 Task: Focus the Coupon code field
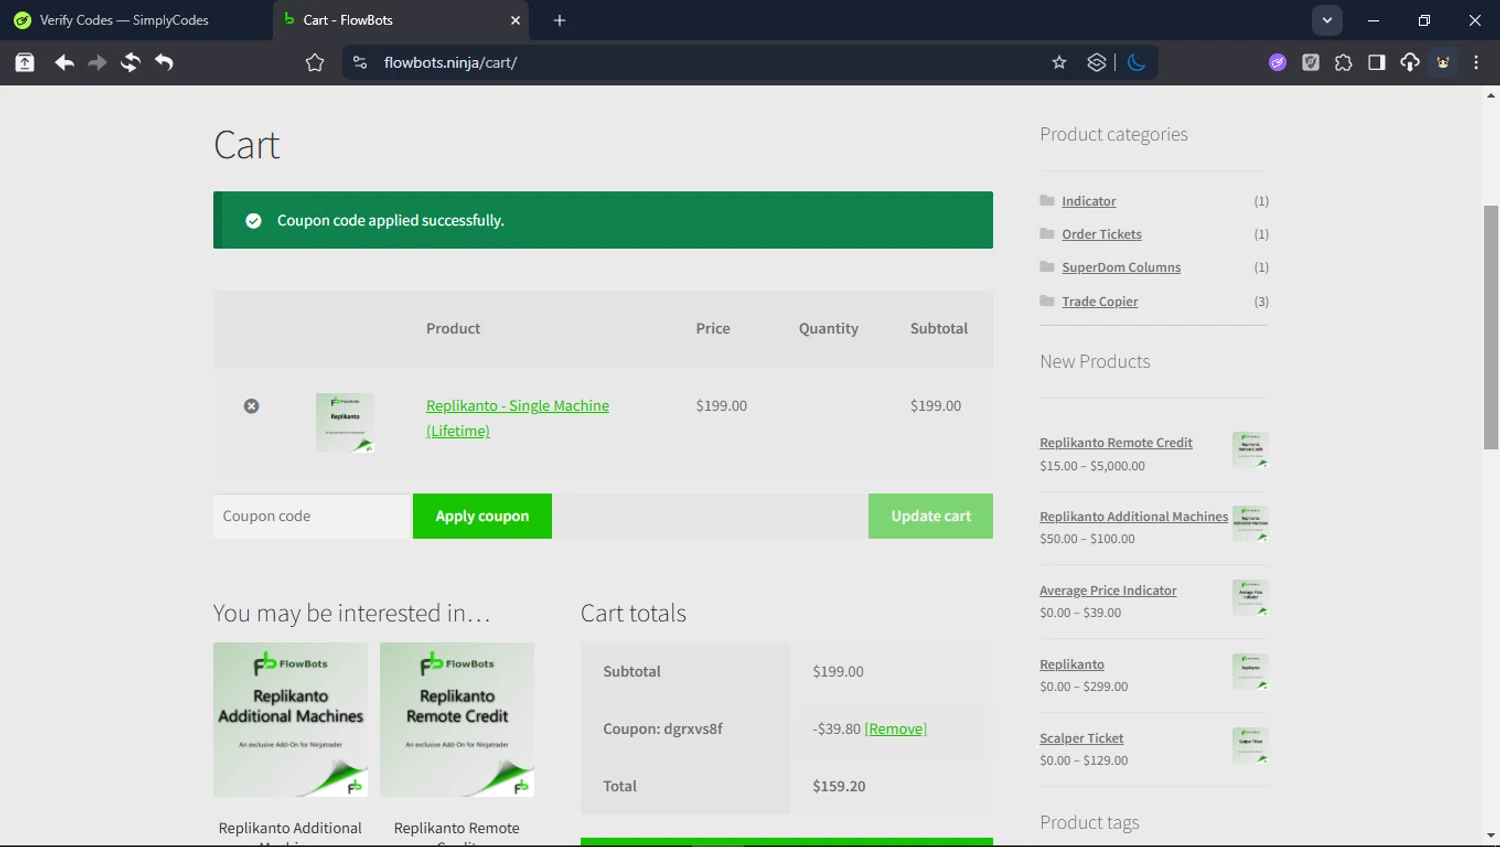pyautogui.click(x=313, y=516)
